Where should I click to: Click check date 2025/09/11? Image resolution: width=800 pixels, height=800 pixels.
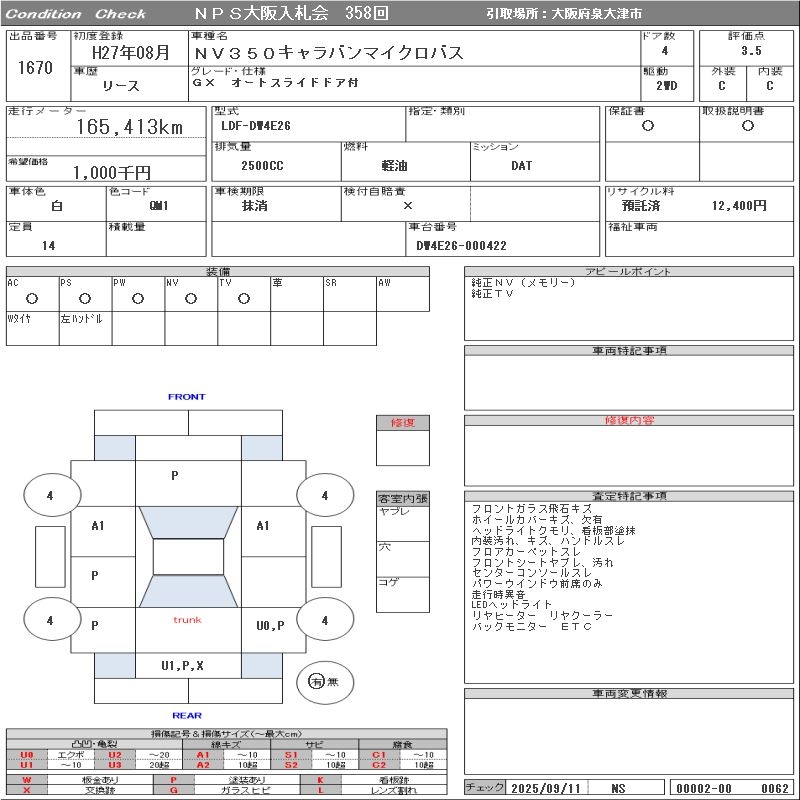(x=546, y=788)
